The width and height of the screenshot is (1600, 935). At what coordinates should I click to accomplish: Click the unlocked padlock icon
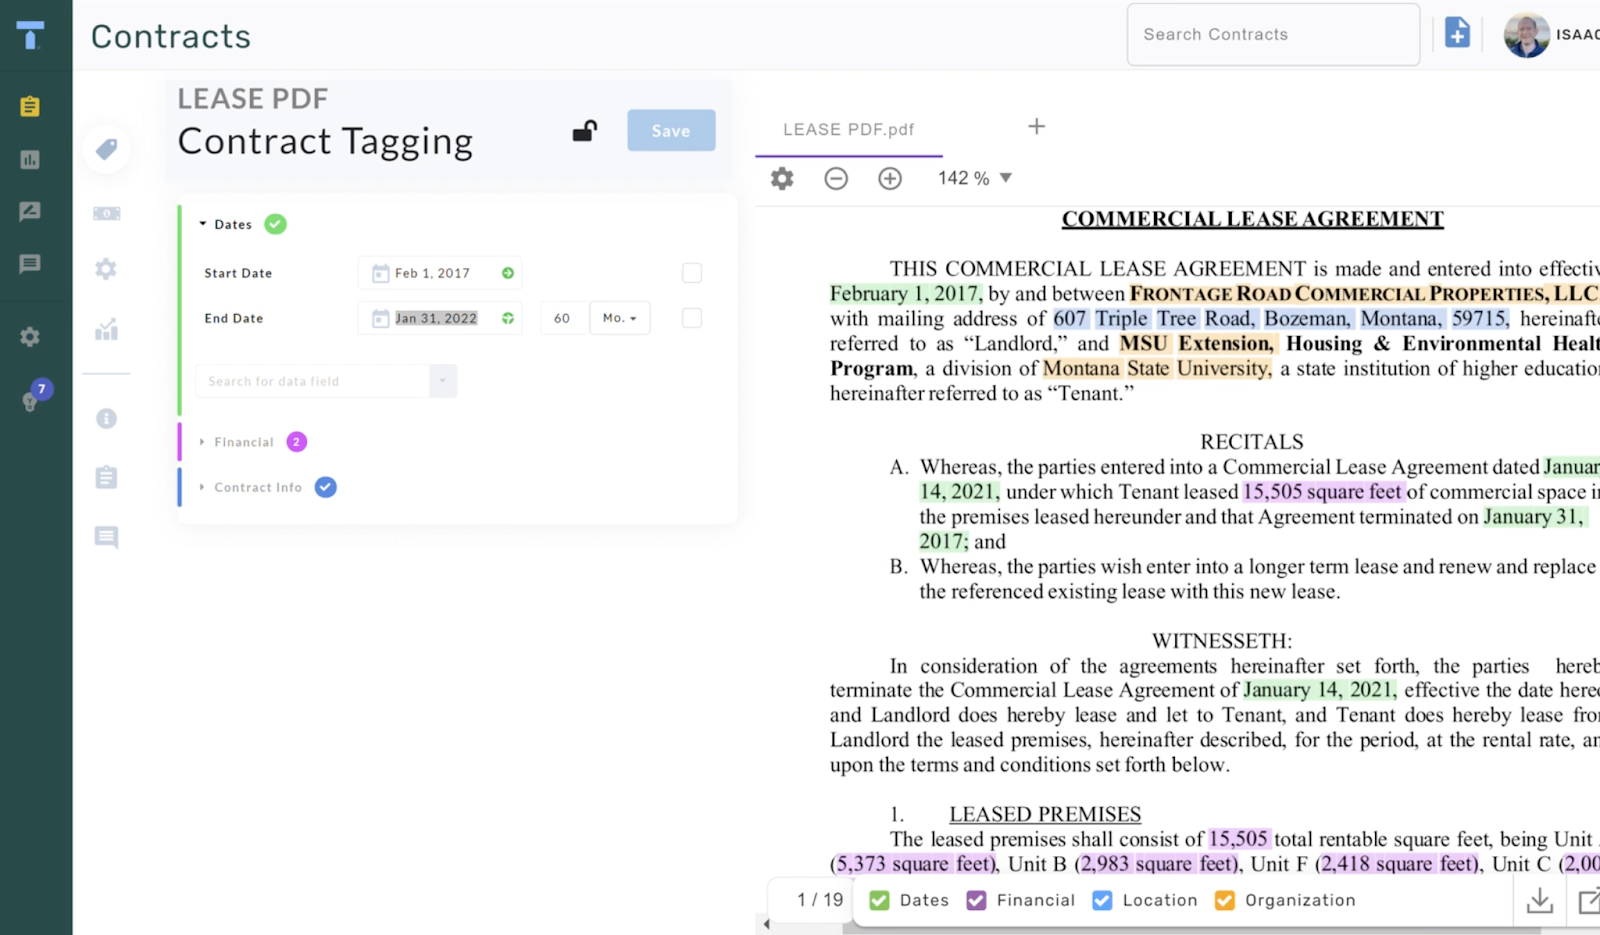[x=585, y=131]
